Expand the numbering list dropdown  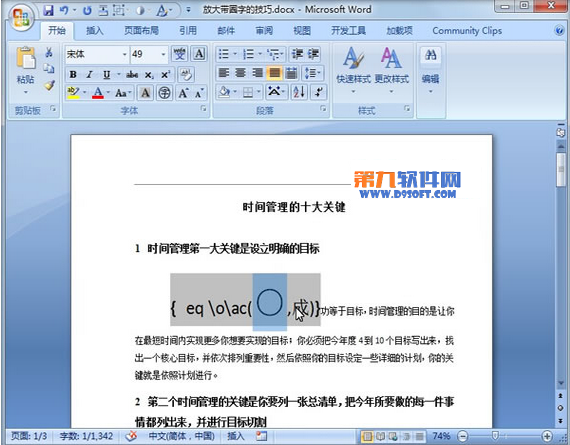[260, 55]
